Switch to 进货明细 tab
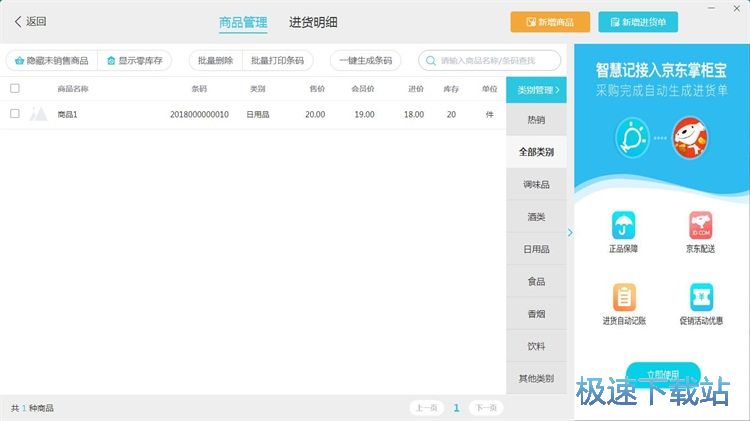This screenshot has width=750, height=421. (313, 22)
